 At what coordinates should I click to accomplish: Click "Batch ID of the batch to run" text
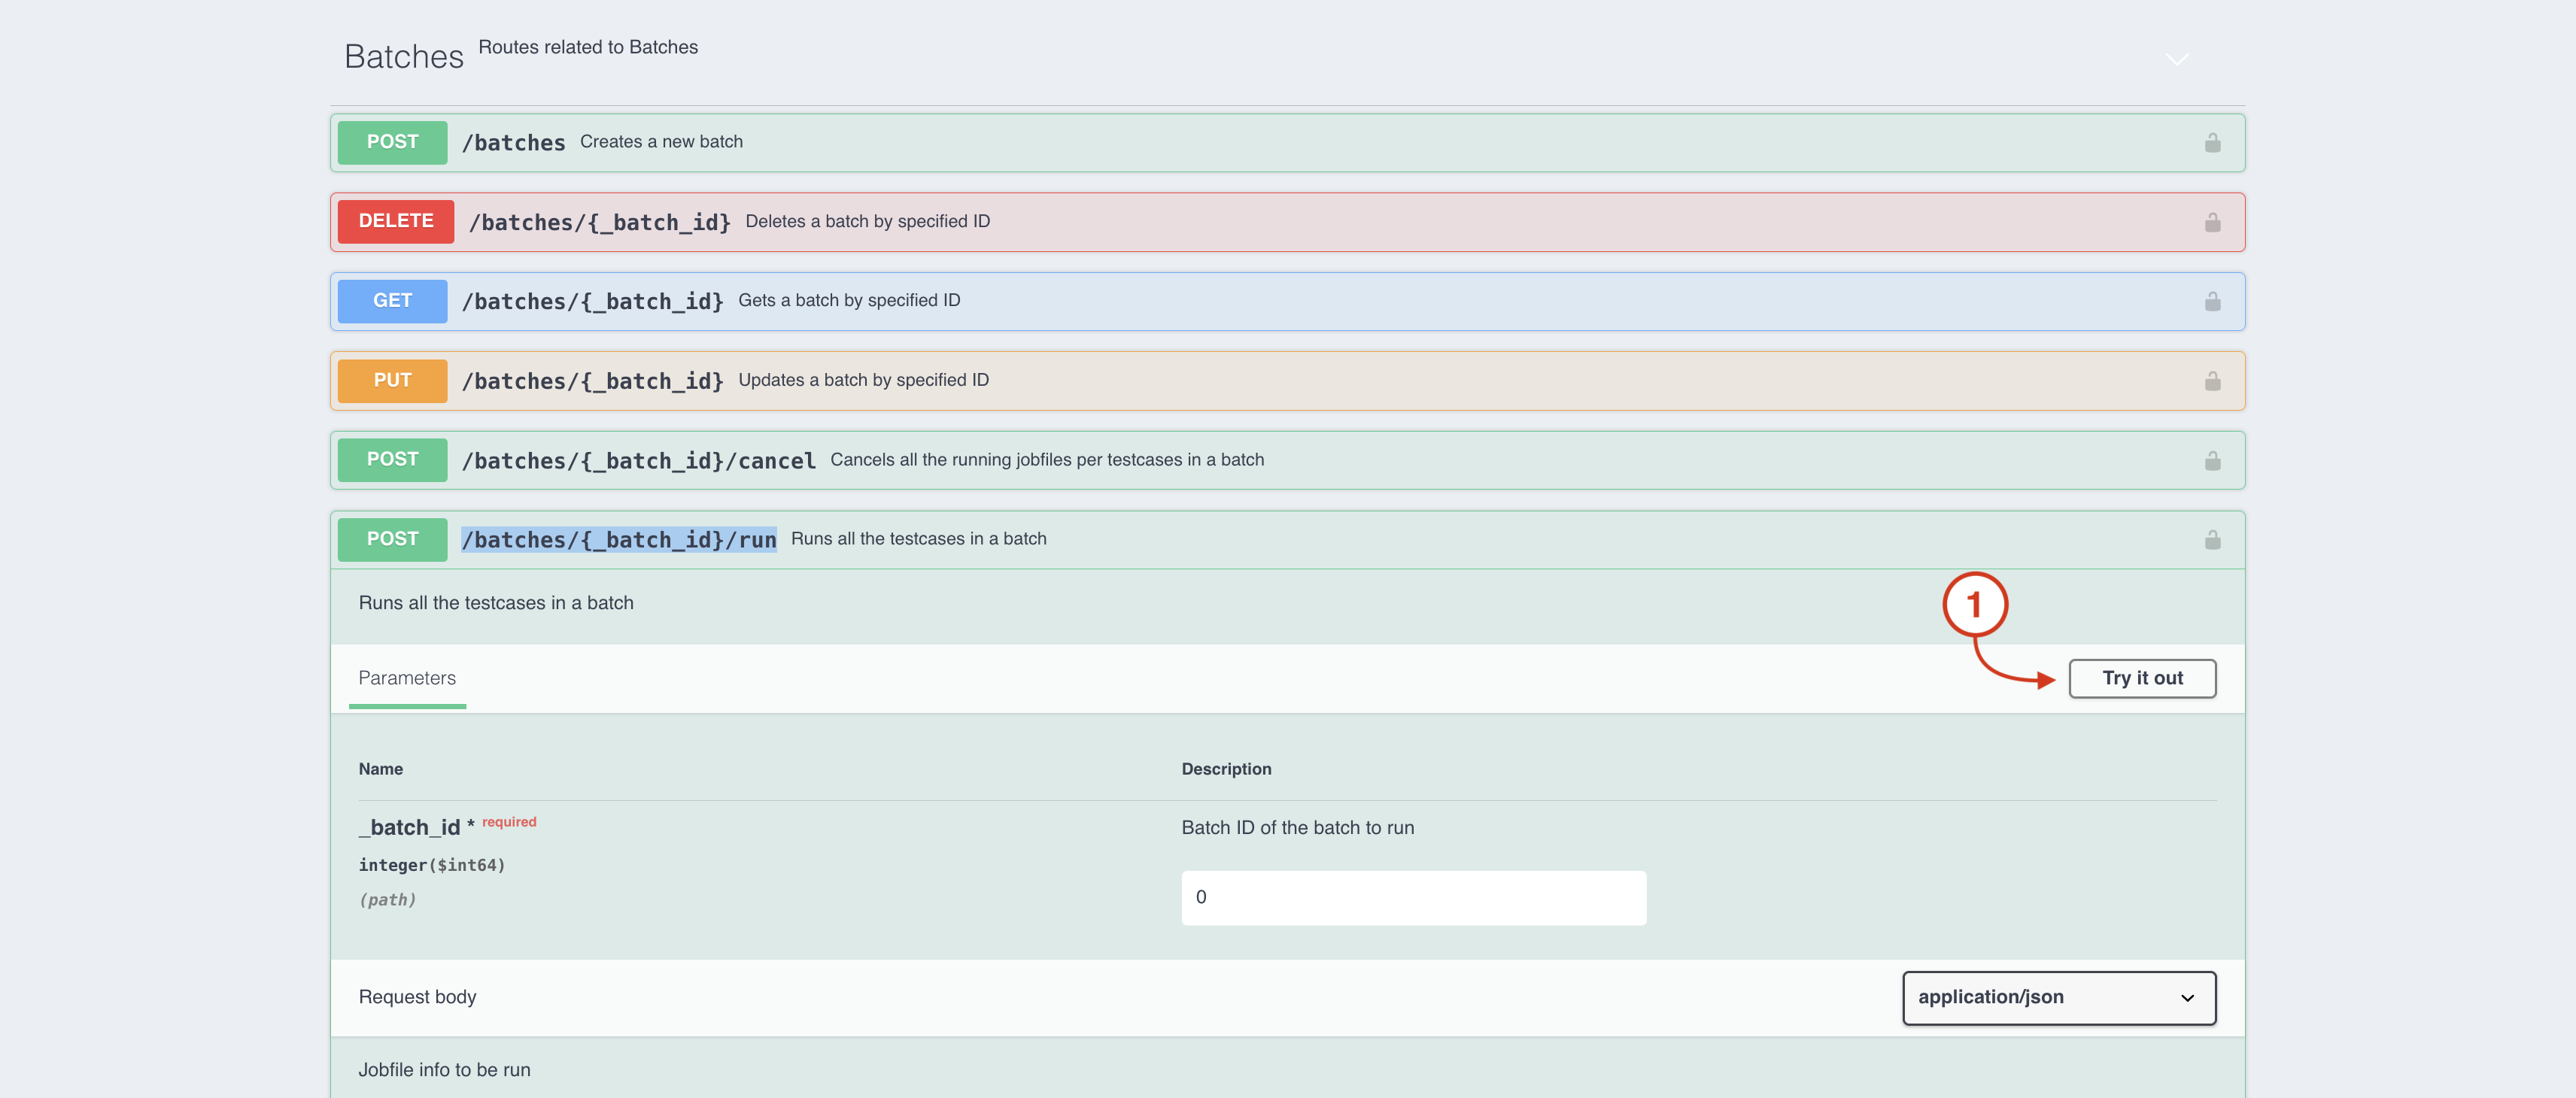(1297, 828)
